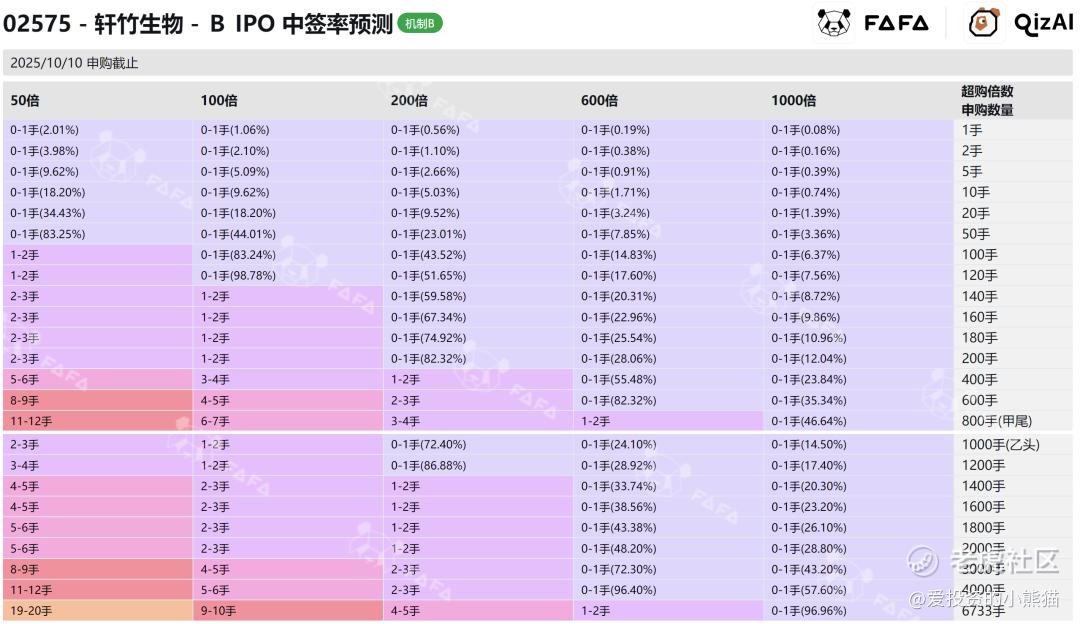The height and width of the screenshot is (624, 1080).
Task: Select the 600倍 column header
Action: click(599, 100)
